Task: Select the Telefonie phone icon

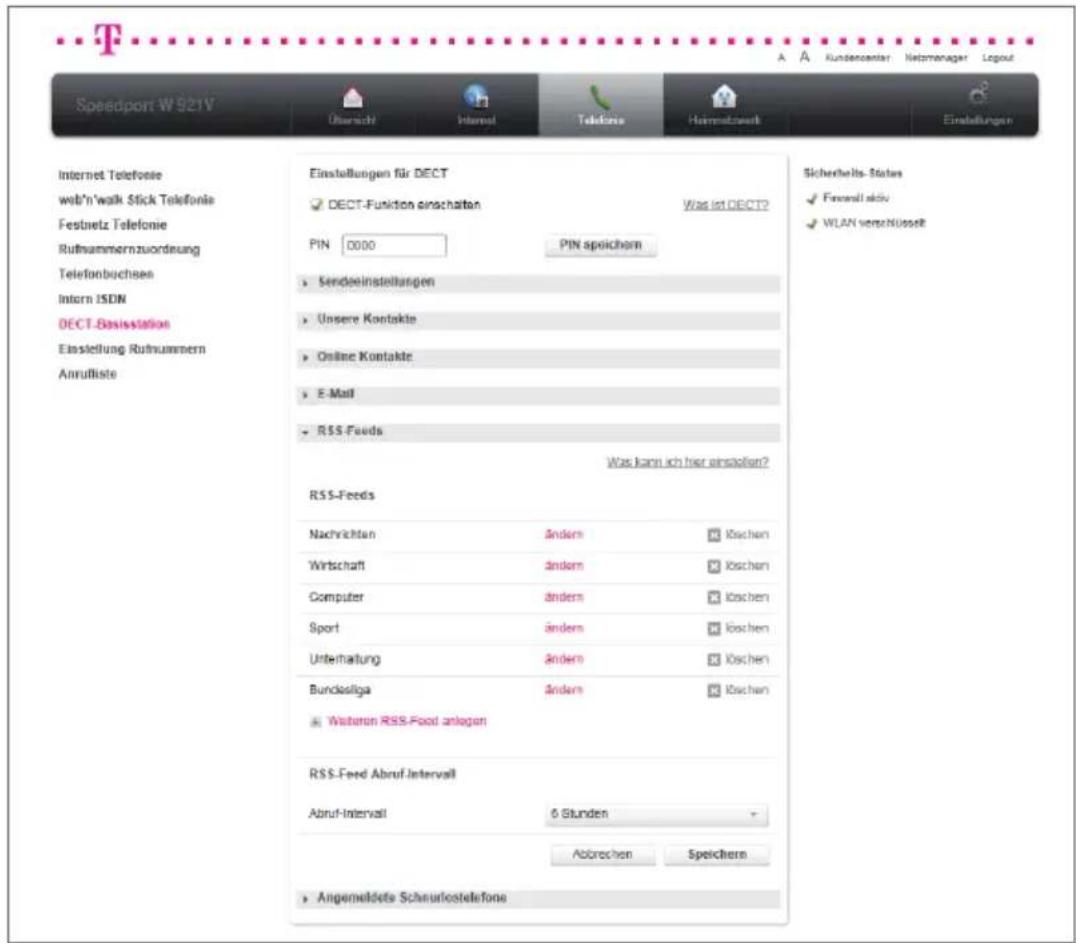Action: (600, 97)
